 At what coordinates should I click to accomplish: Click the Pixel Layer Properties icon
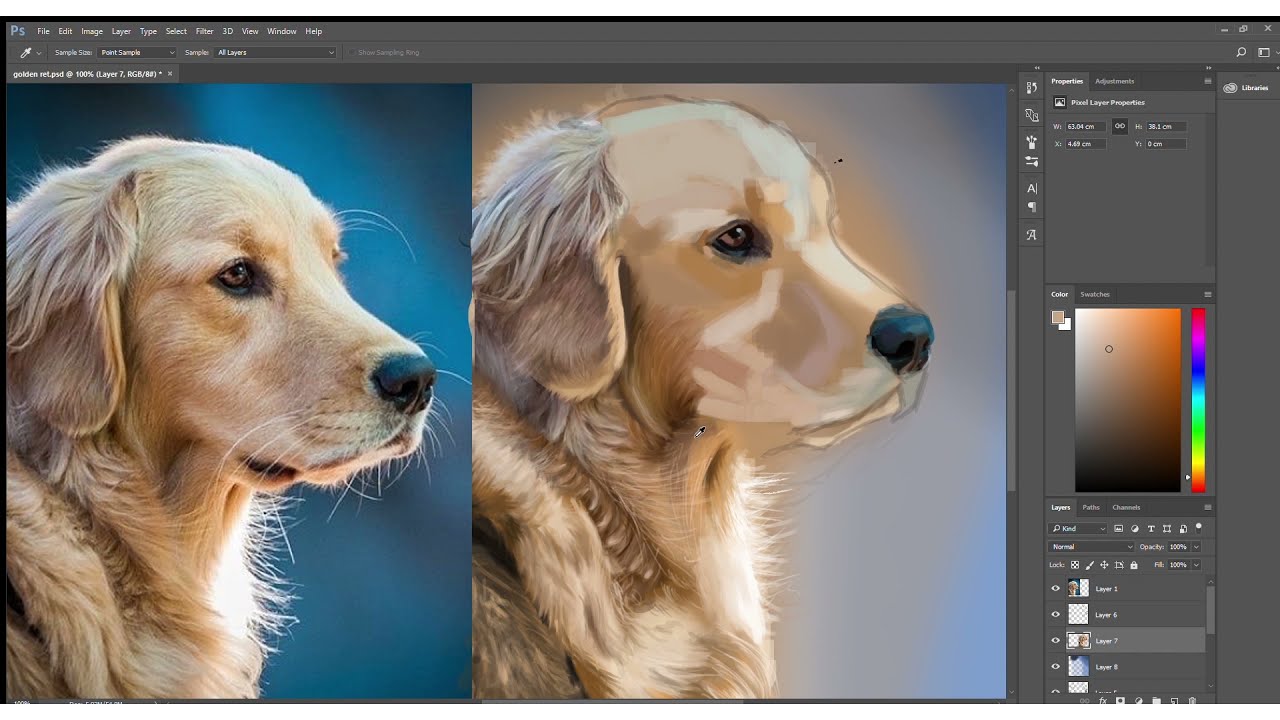(x=1060, y=102)
